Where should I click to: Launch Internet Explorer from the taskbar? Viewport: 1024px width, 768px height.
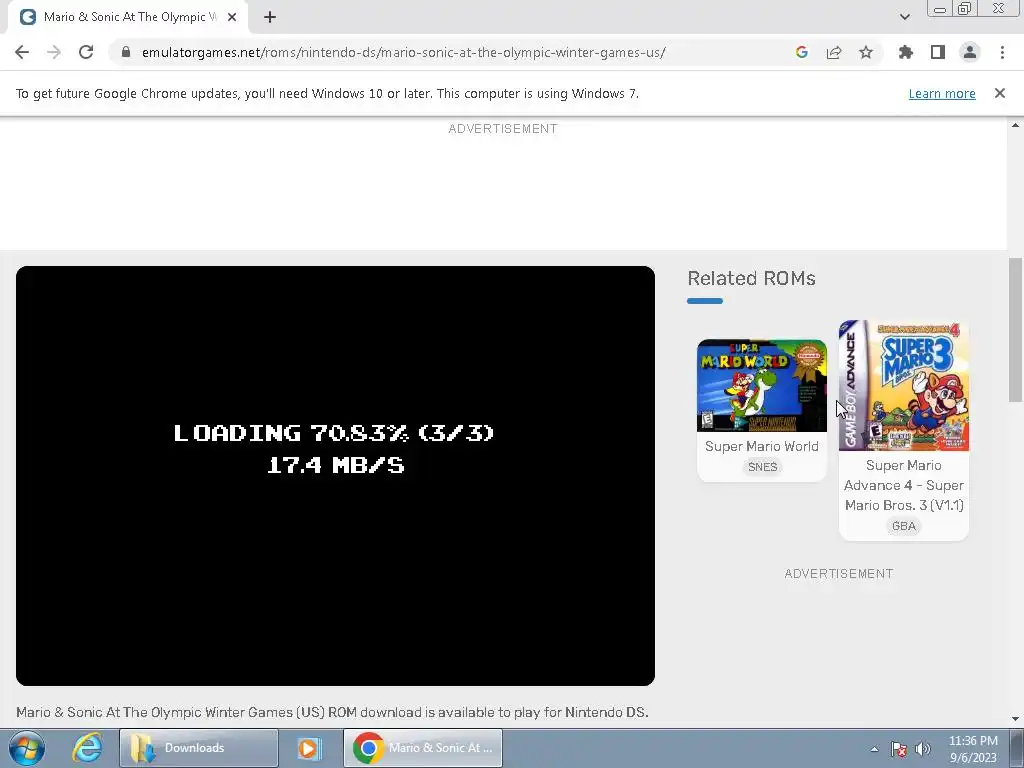[x=87, y=748]
